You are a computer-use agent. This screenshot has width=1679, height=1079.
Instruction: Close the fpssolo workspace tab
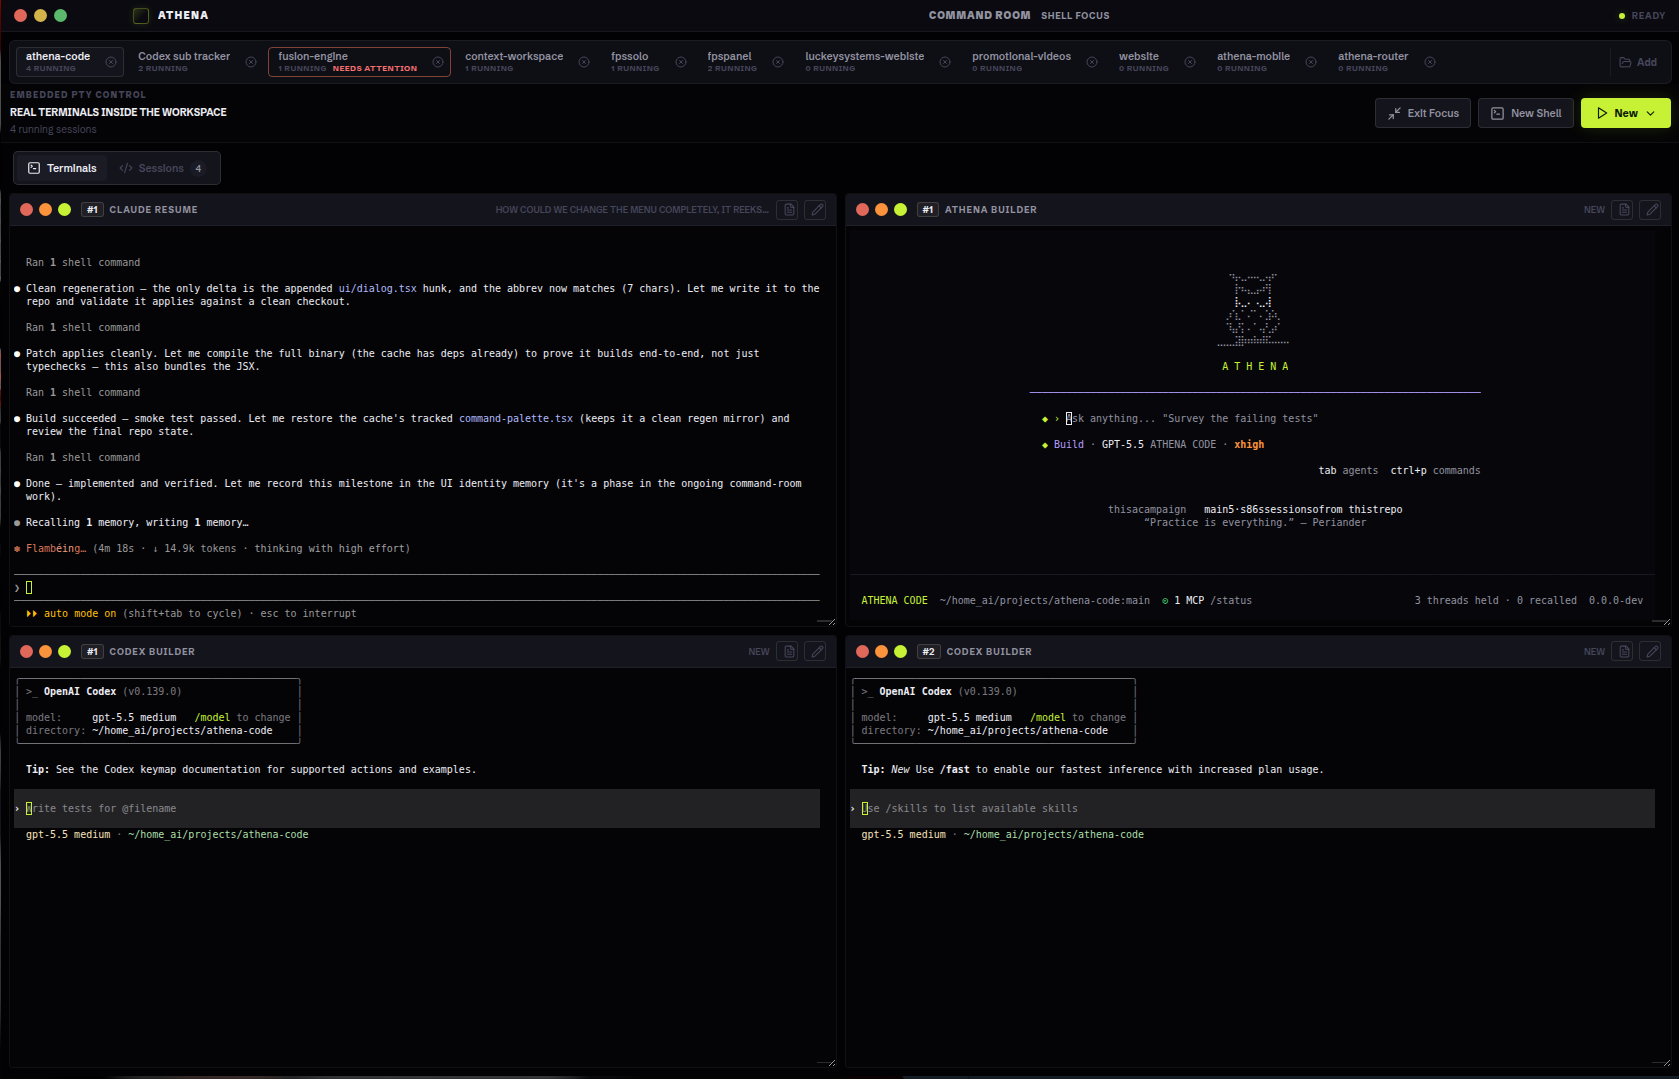coord(681,62)
